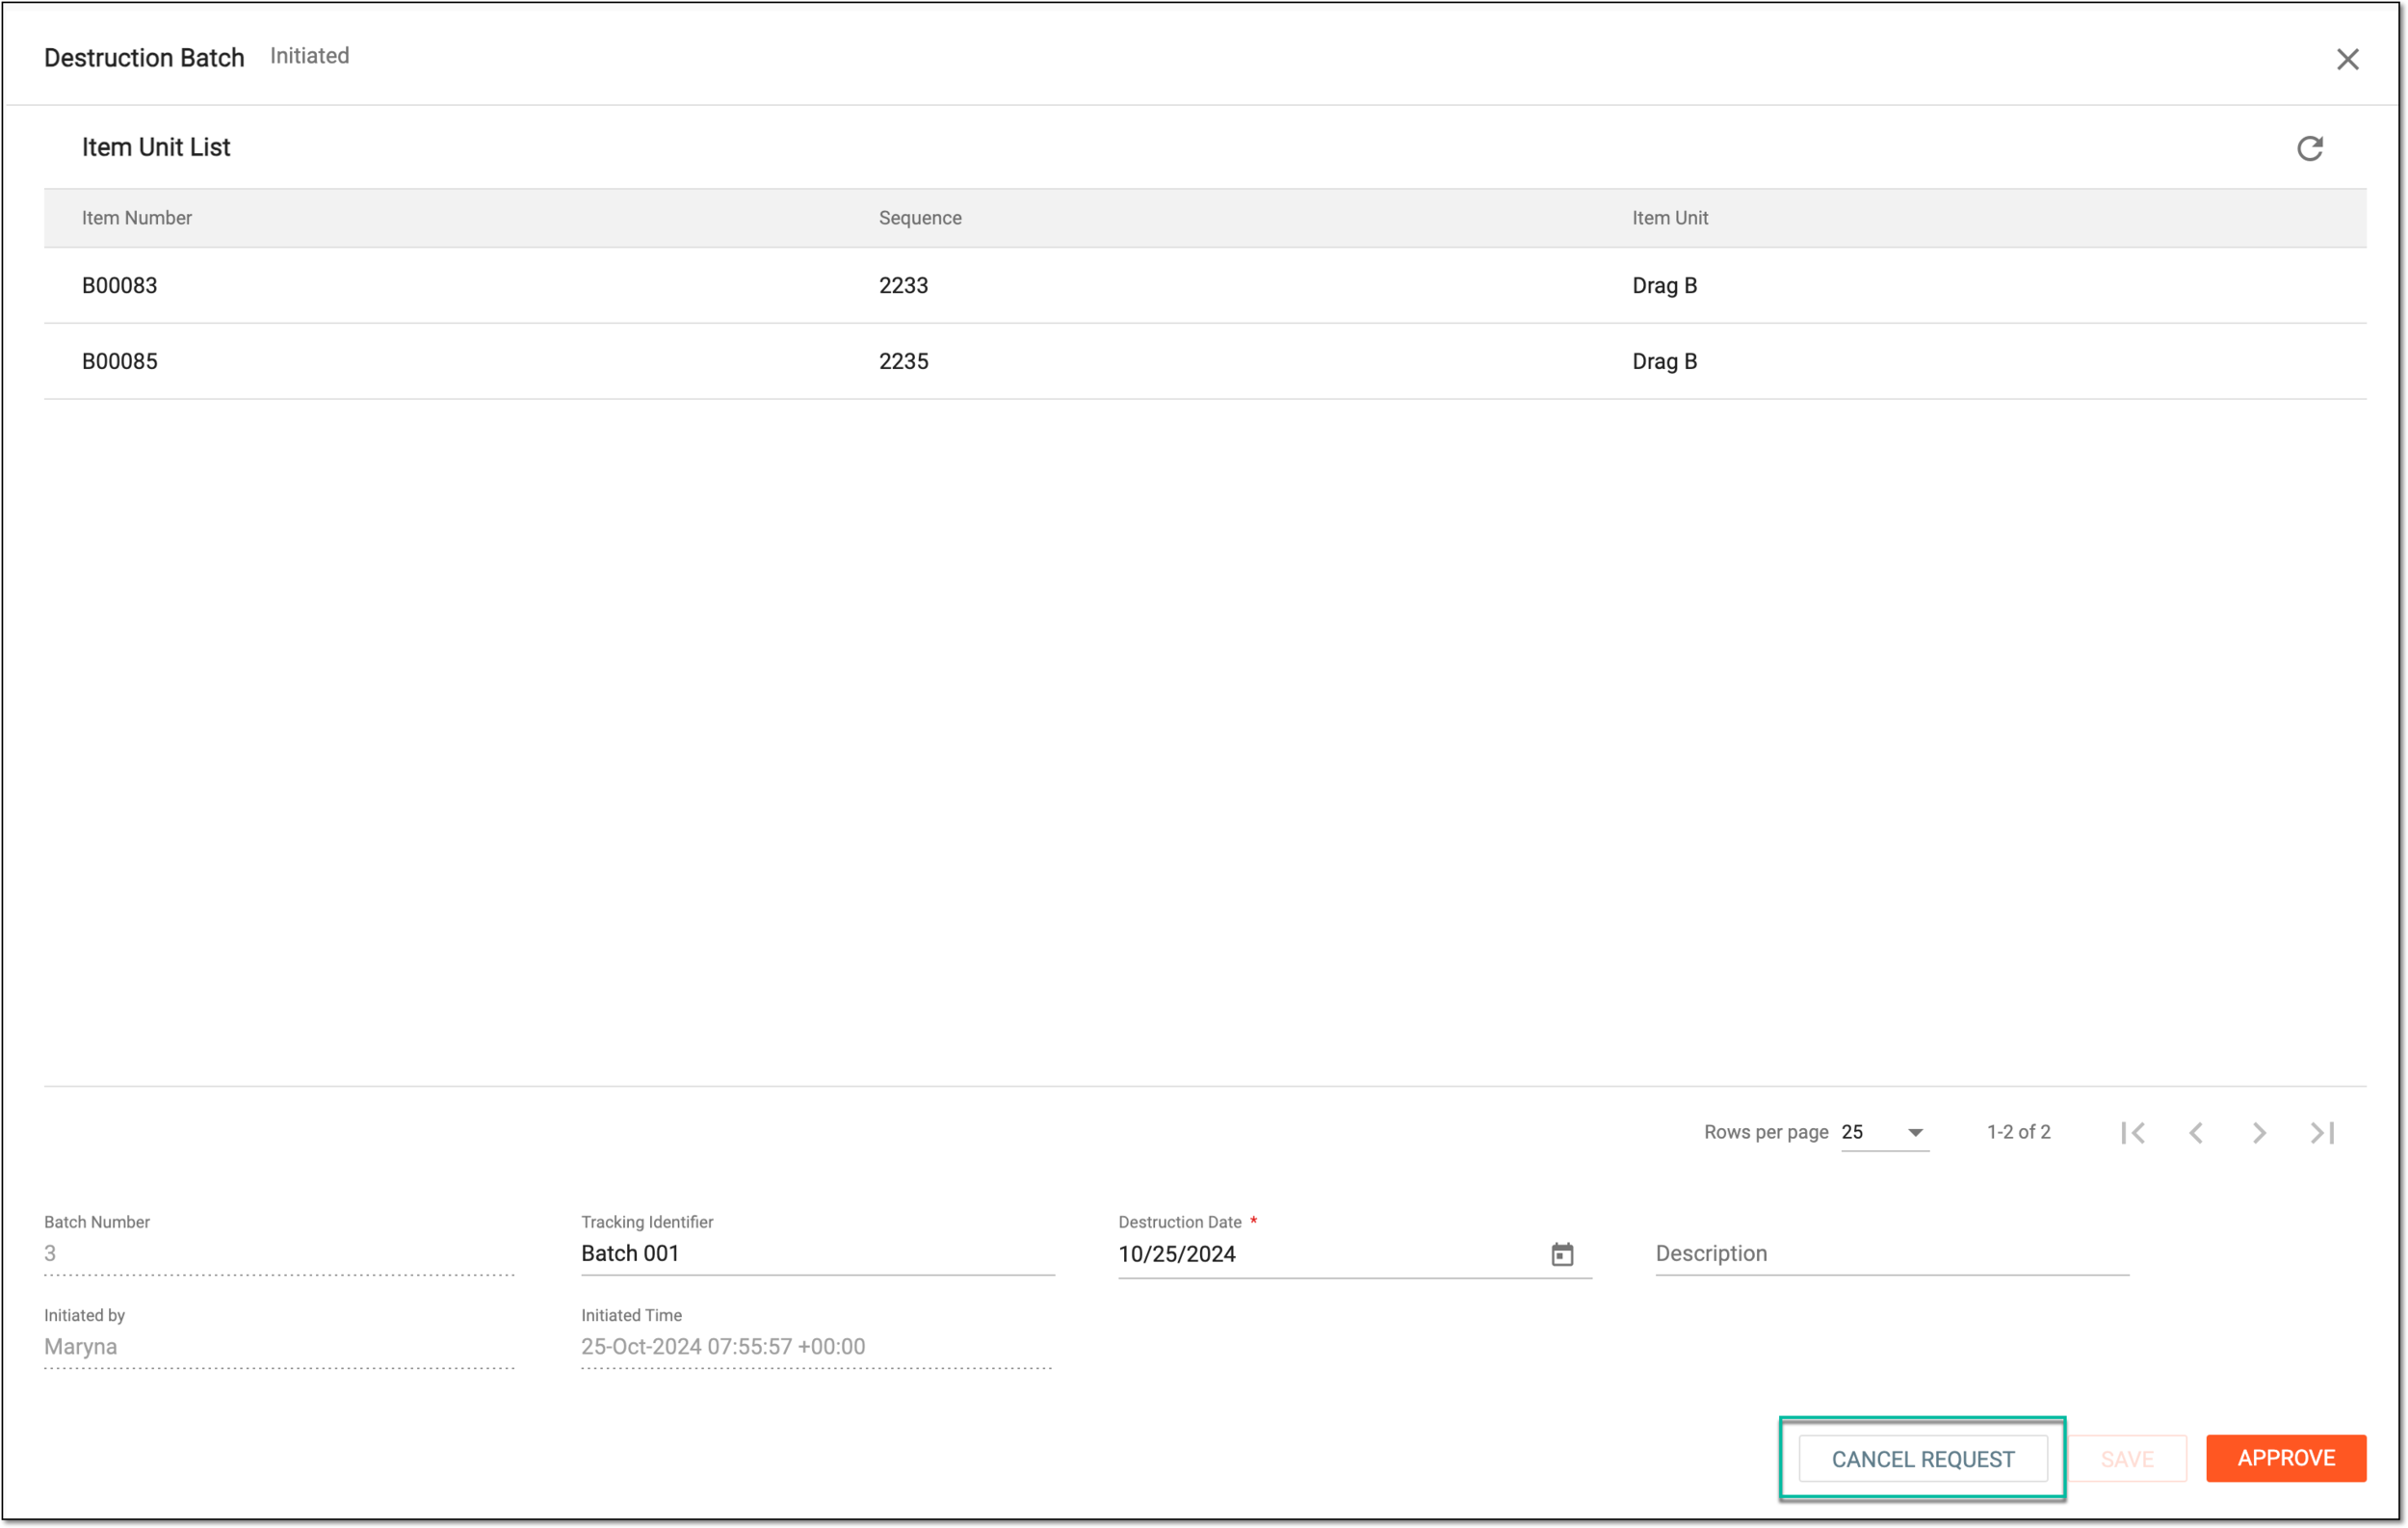Viewport: 2408px width, 1528px height.
Task: Click the Initiated by value Maryna
Action: (x=80, y=1346)
